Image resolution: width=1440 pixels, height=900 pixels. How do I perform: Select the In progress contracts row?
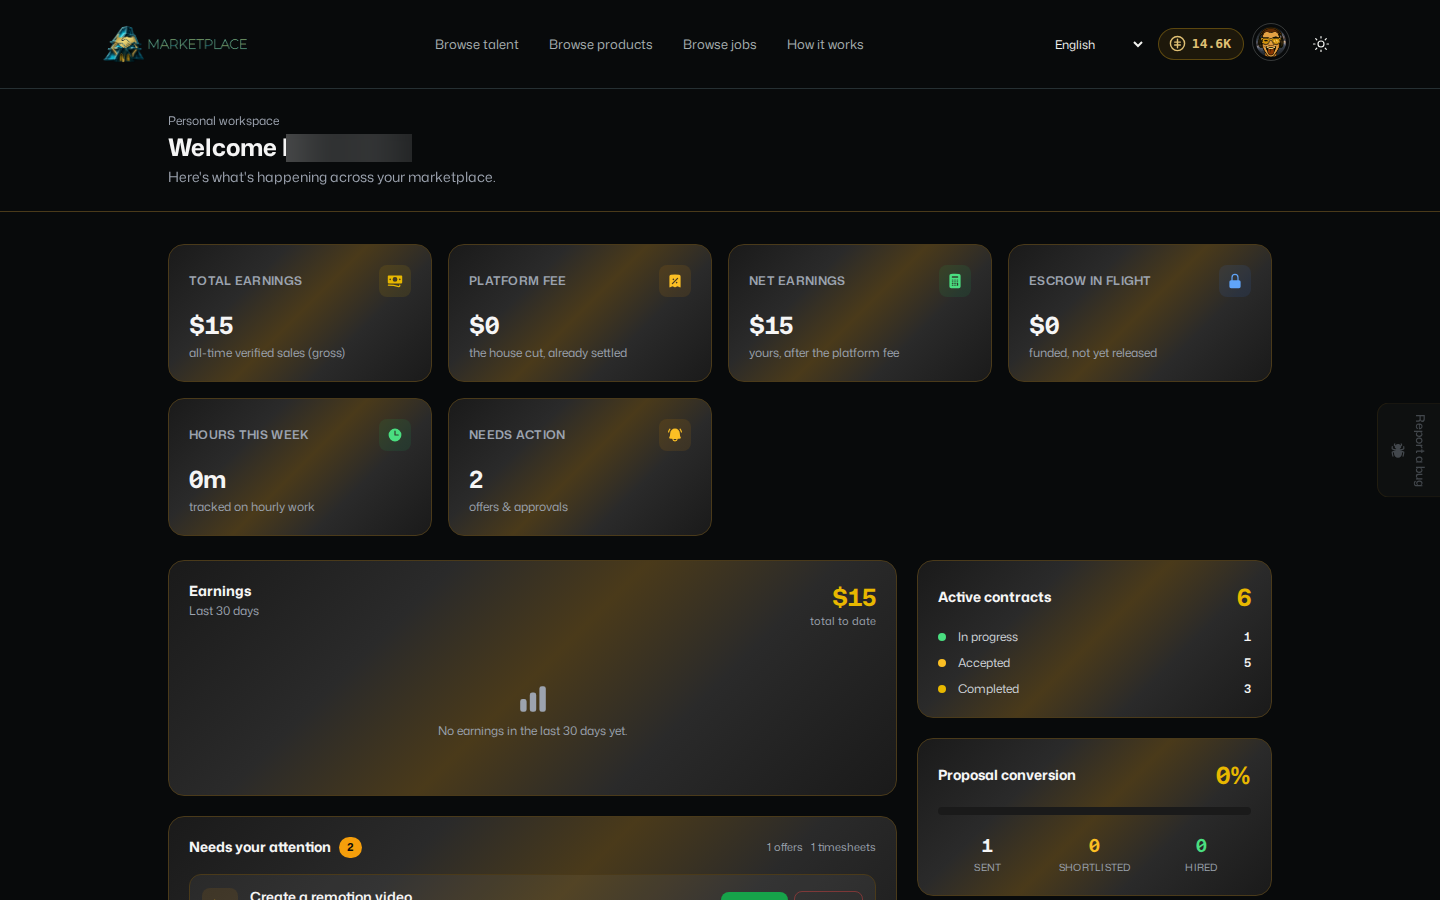click(1094, 637)
